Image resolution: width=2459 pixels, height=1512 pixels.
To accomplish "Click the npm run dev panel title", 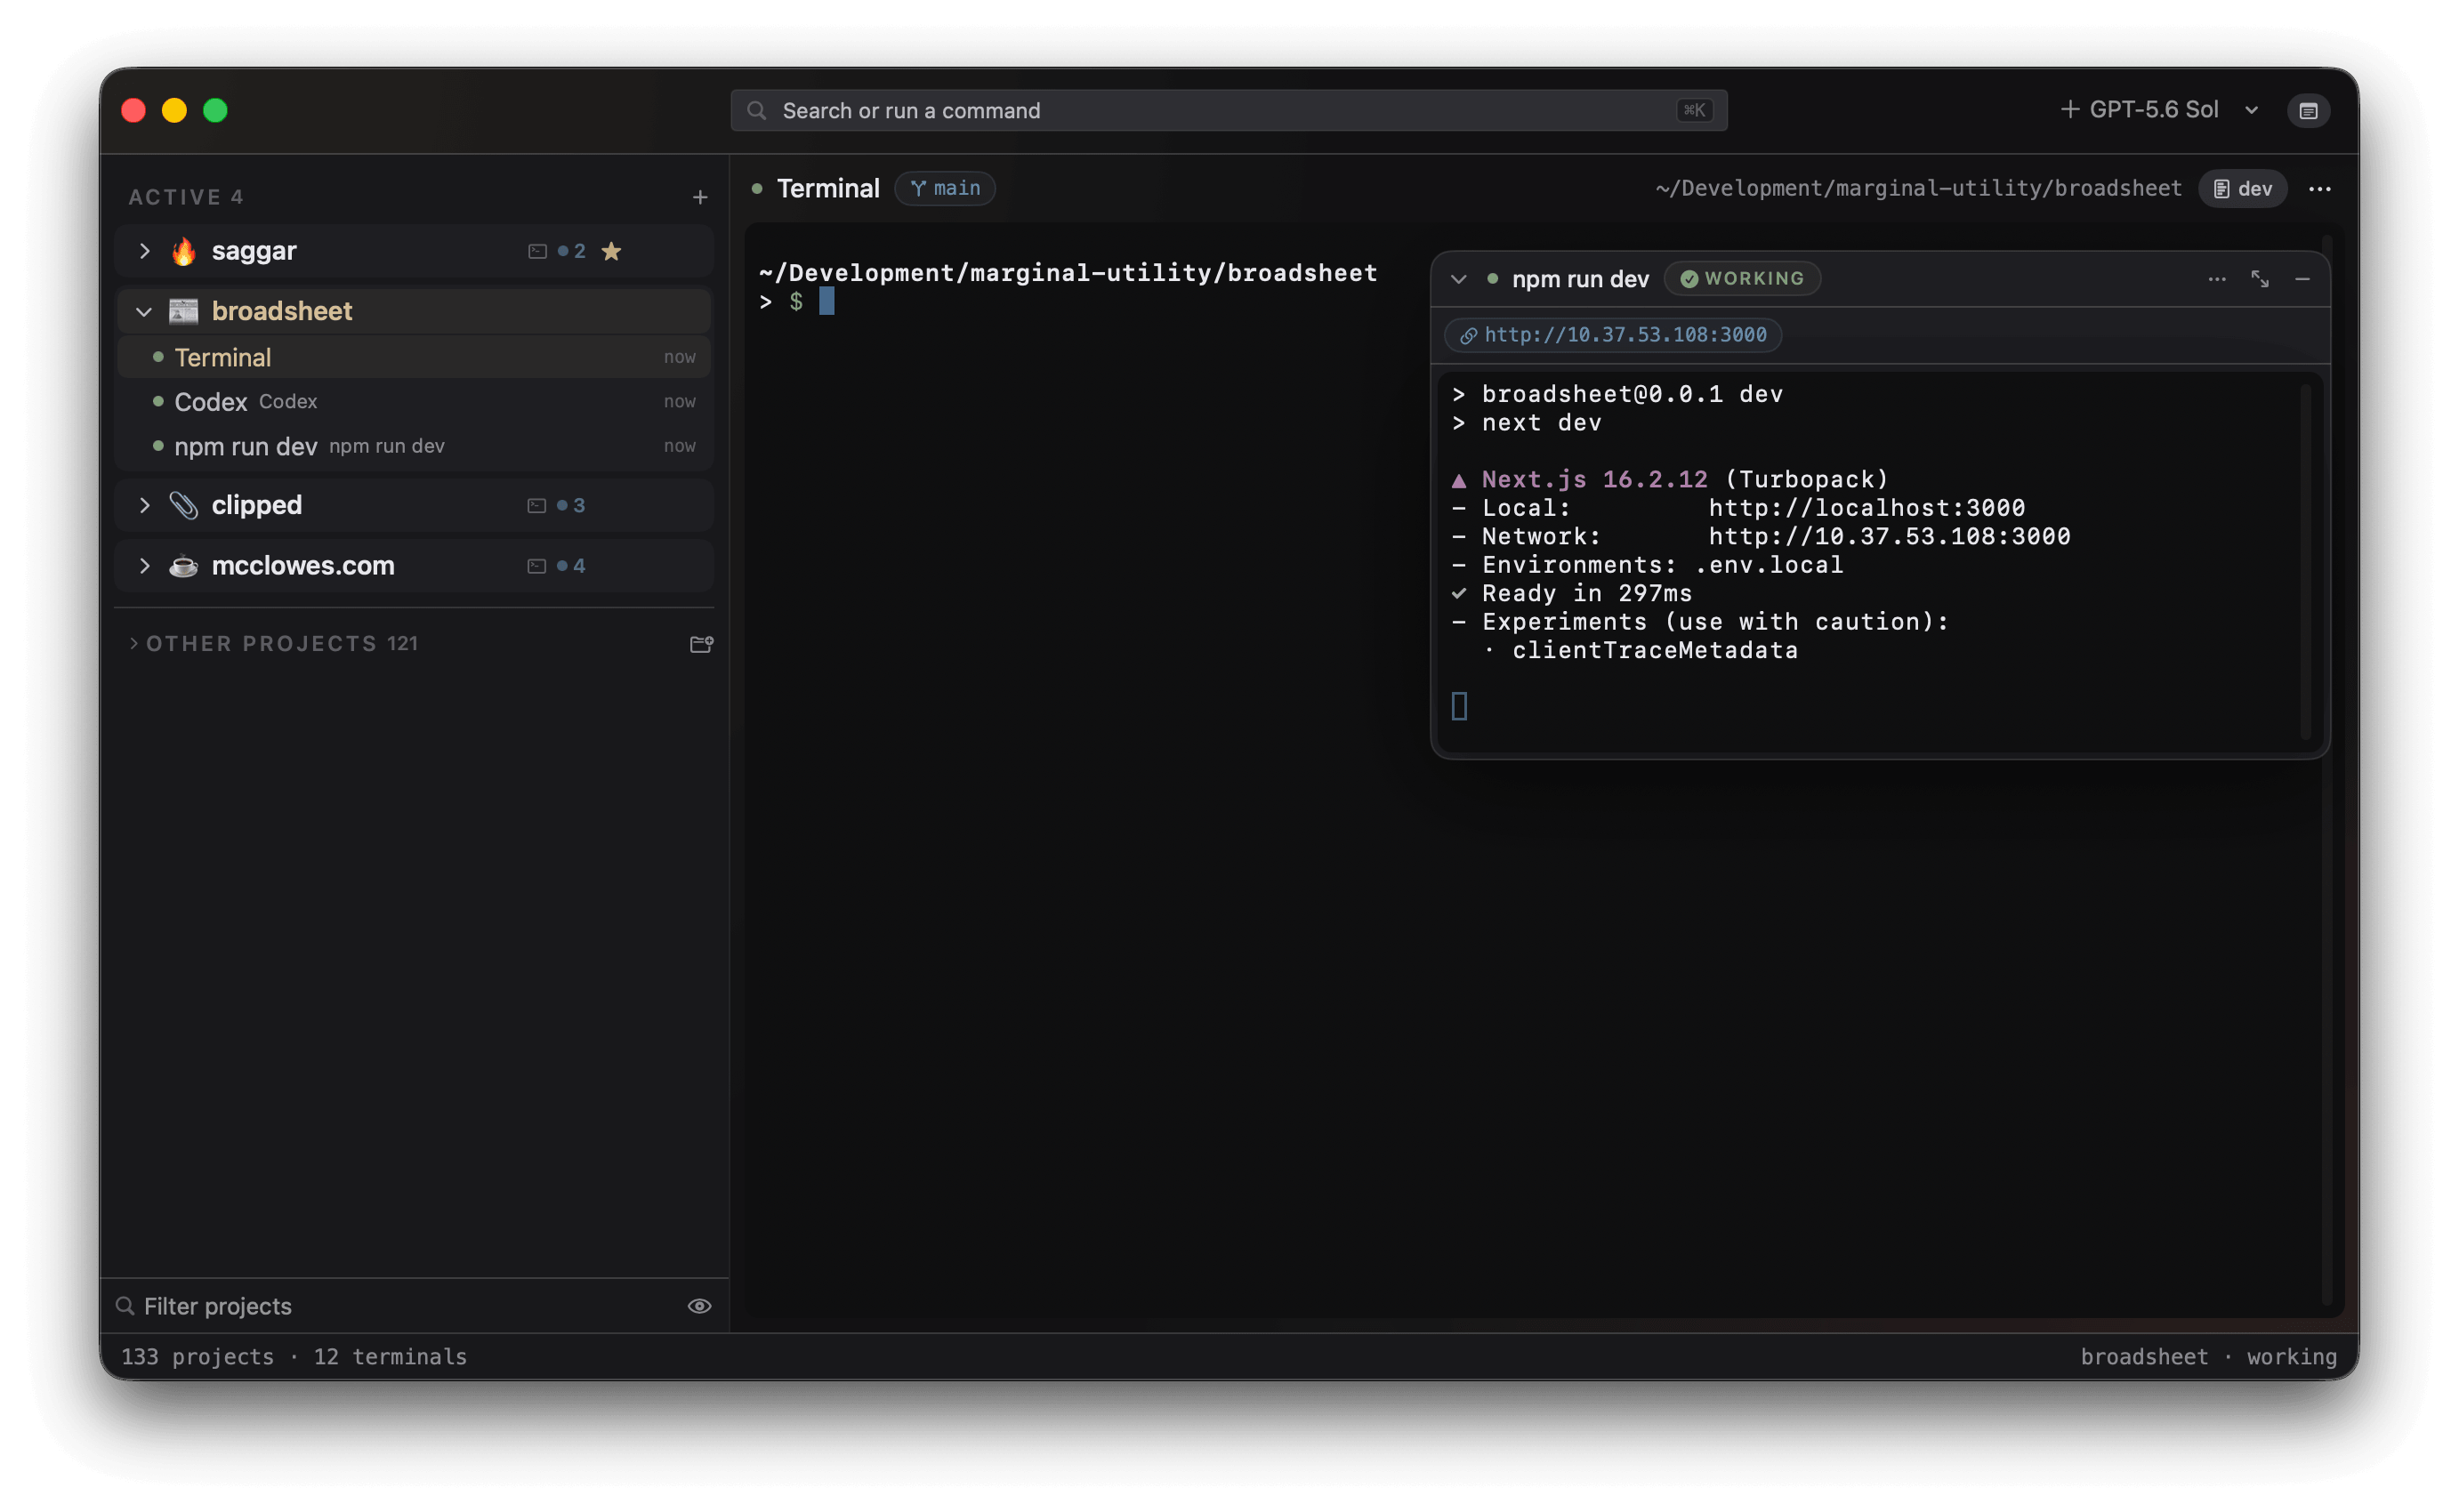I will pos(1579,279).
